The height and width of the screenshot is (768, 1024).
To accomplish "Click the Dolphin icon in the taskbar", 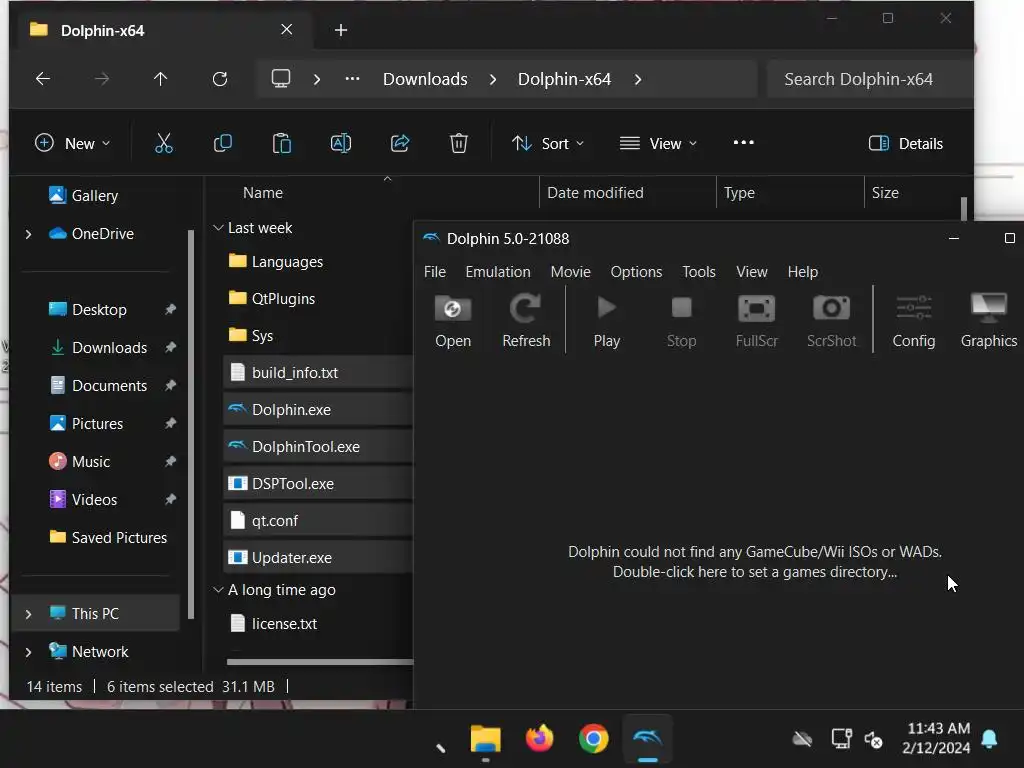I will 647,739.
